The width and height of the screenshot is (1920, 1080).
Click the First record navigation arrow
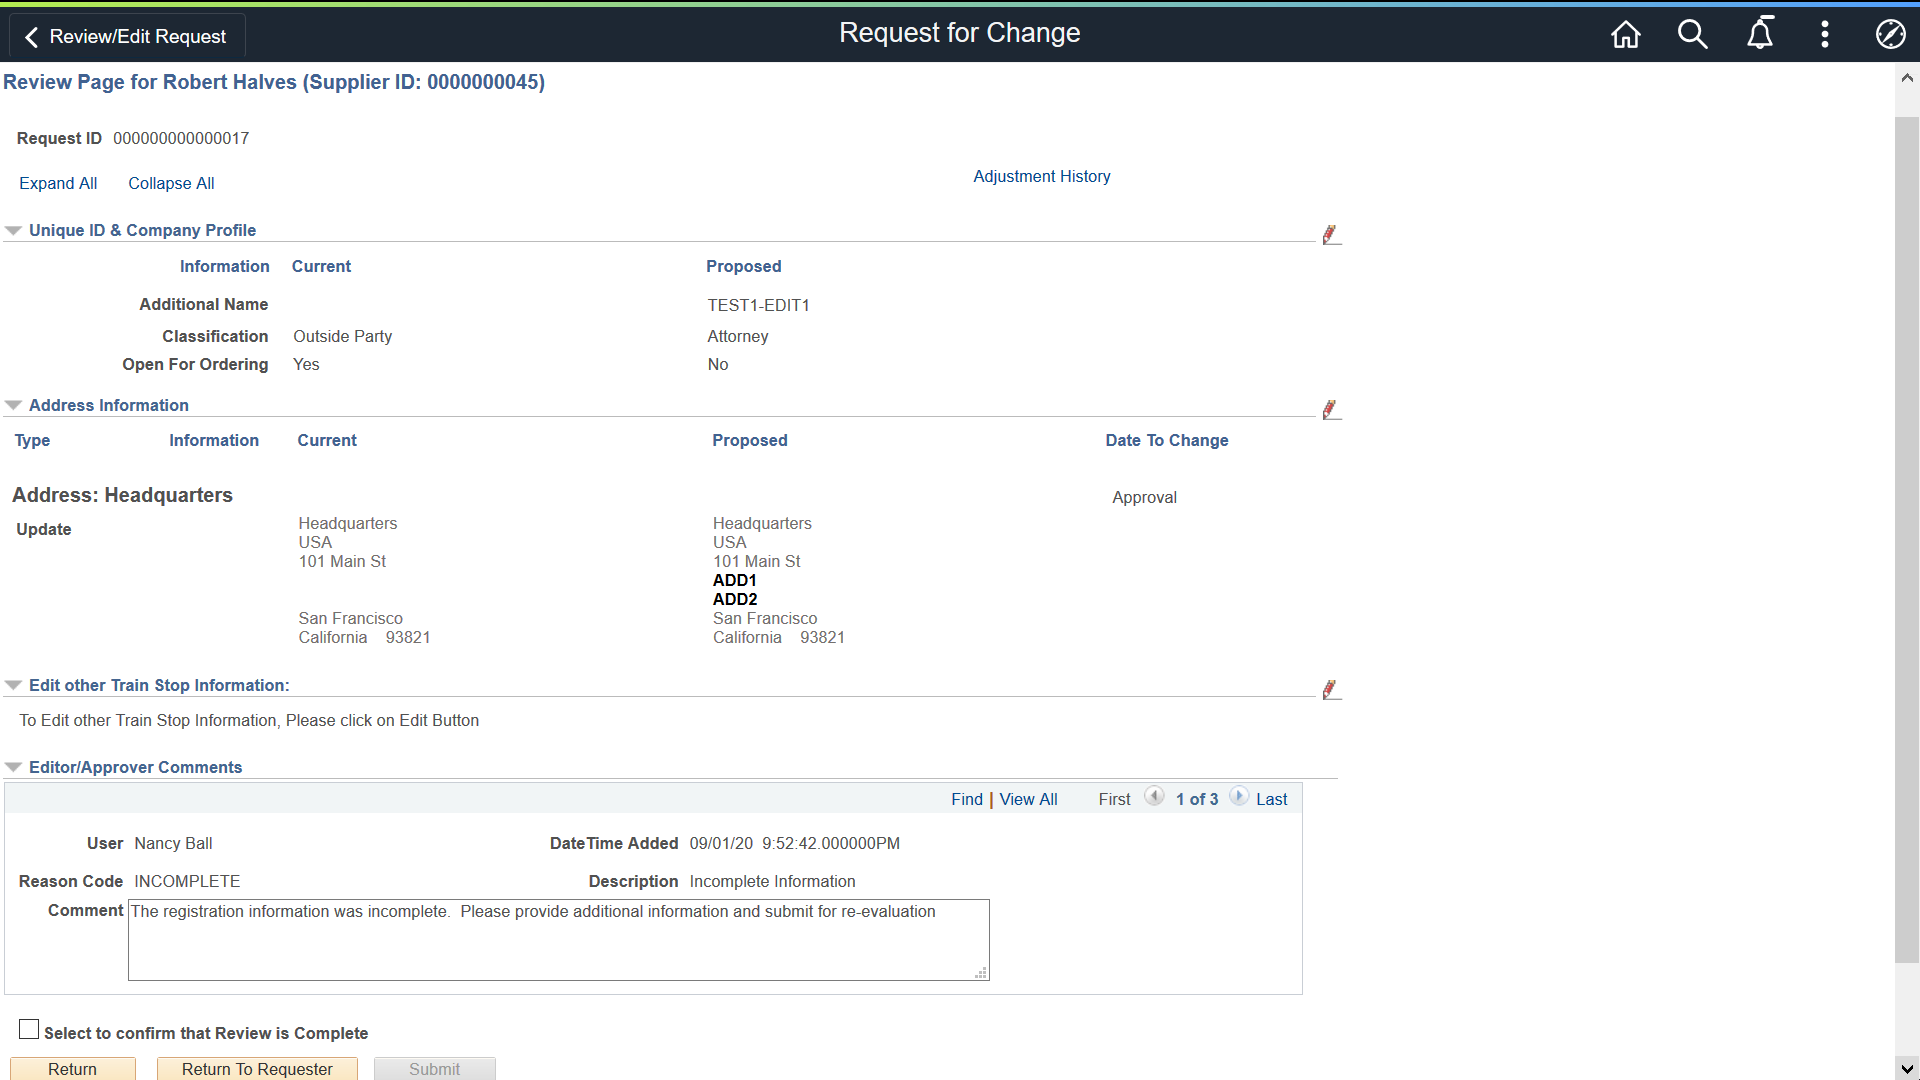(1155, 796)
